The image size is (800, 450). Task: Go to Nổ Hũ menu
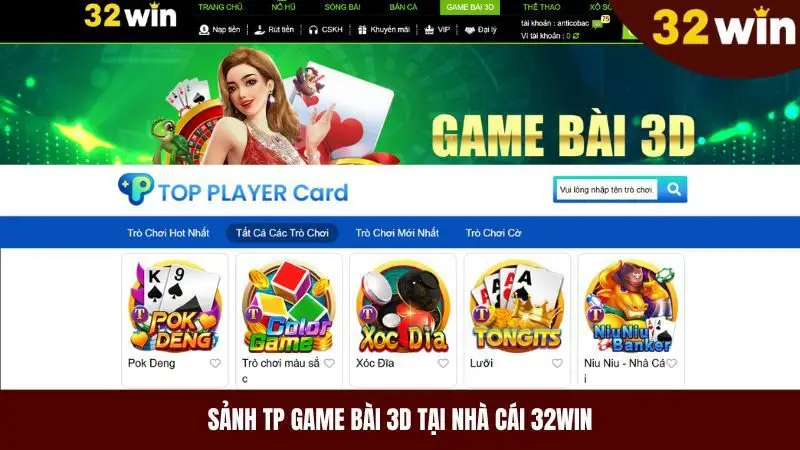tap(283, 7)
